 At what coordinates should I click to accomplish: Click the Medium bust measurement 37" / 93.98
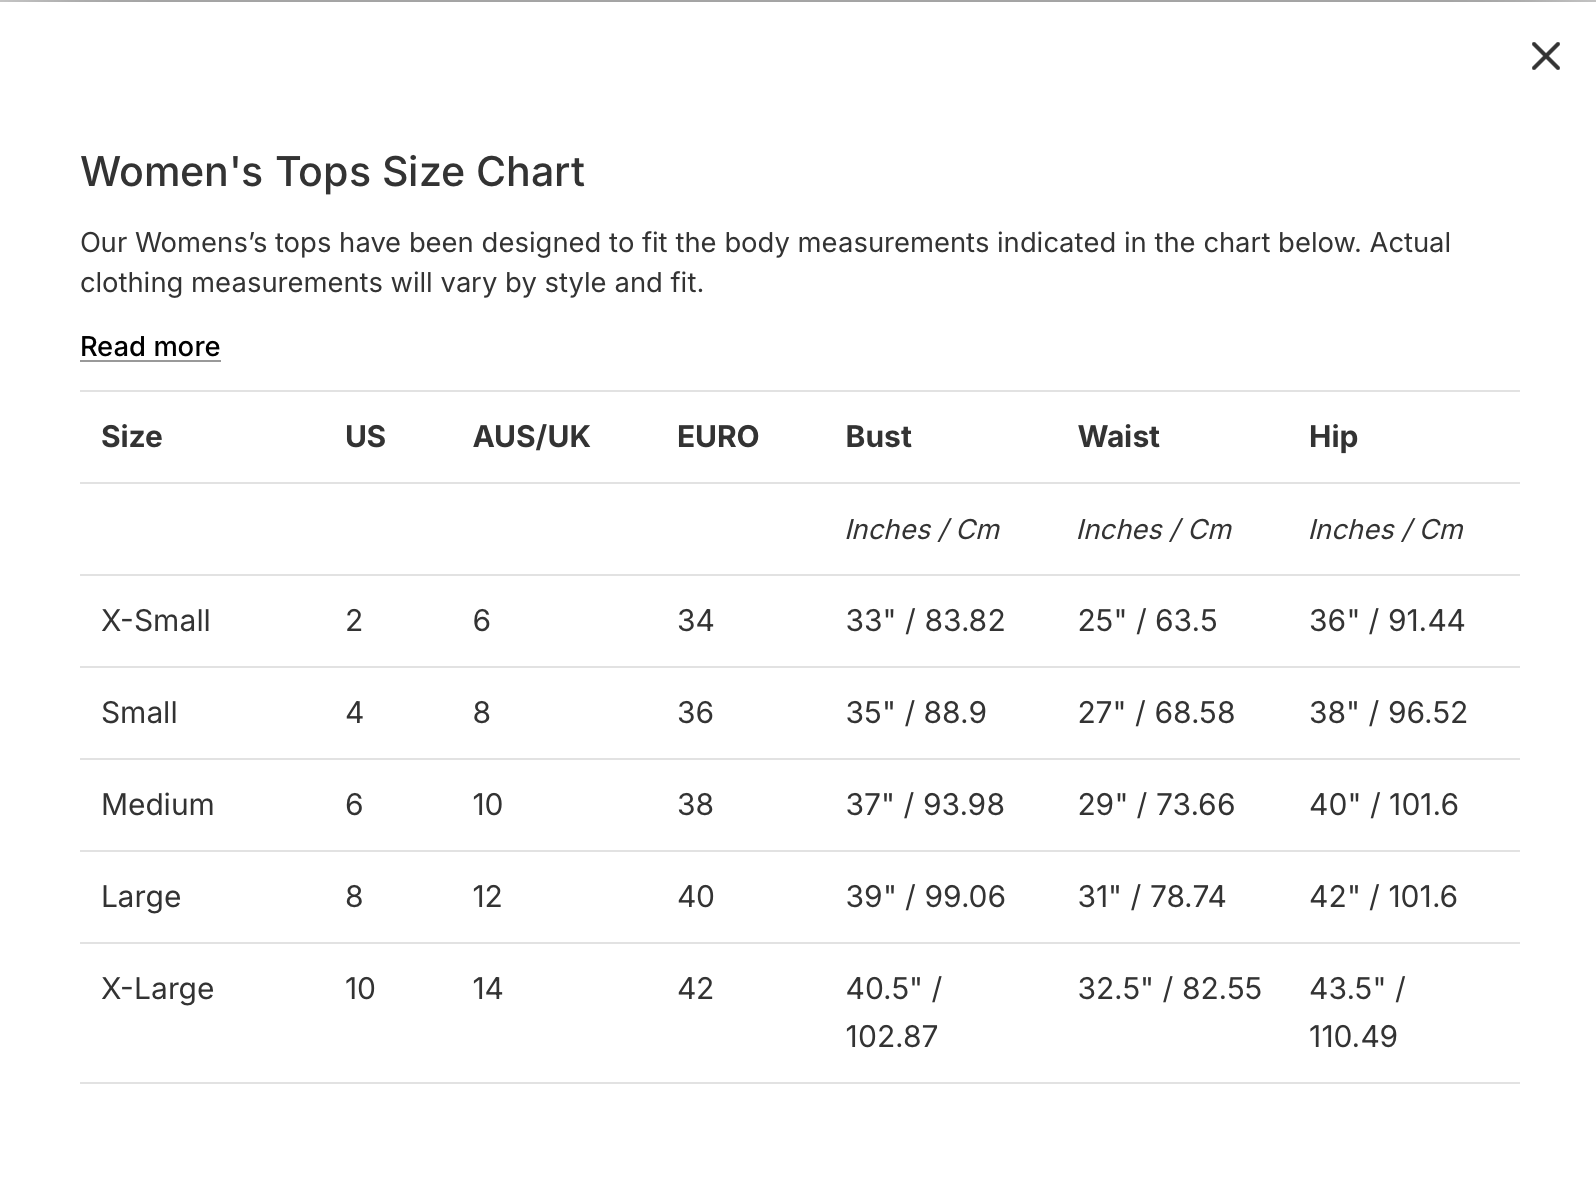coord(924,805)
